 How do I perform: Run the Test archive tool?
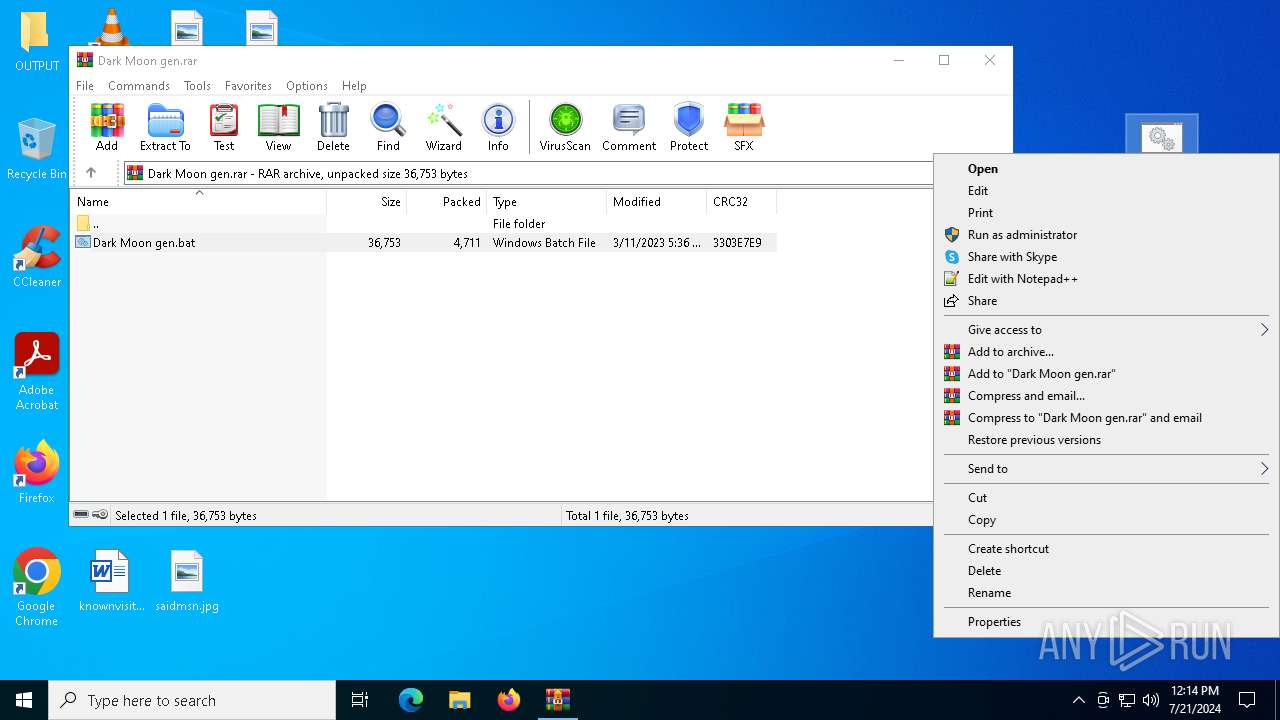(x=224, y=127)
